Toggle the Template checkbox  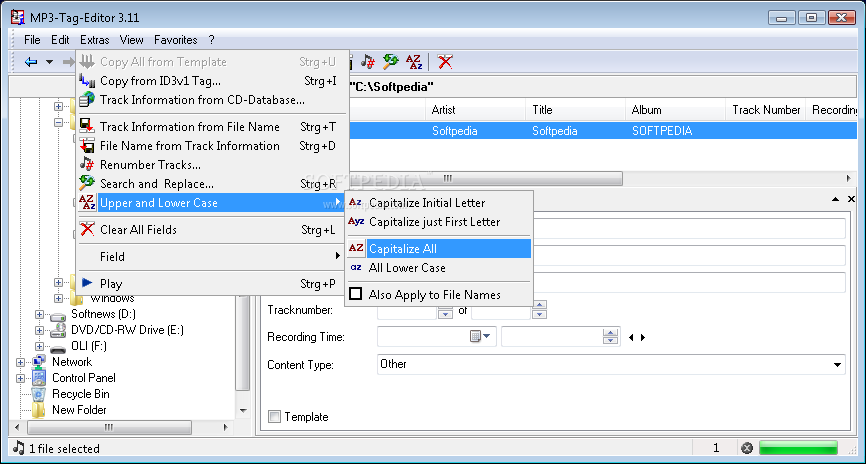click(x=274, y=417)
